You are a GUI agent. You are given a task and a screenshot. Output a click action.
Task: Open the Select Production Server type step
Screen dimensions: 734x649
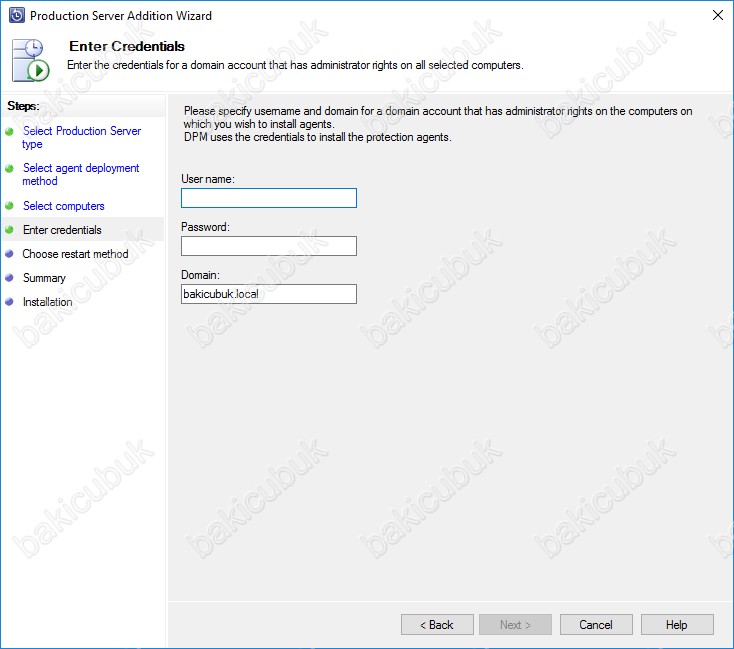tap(82, 137)
